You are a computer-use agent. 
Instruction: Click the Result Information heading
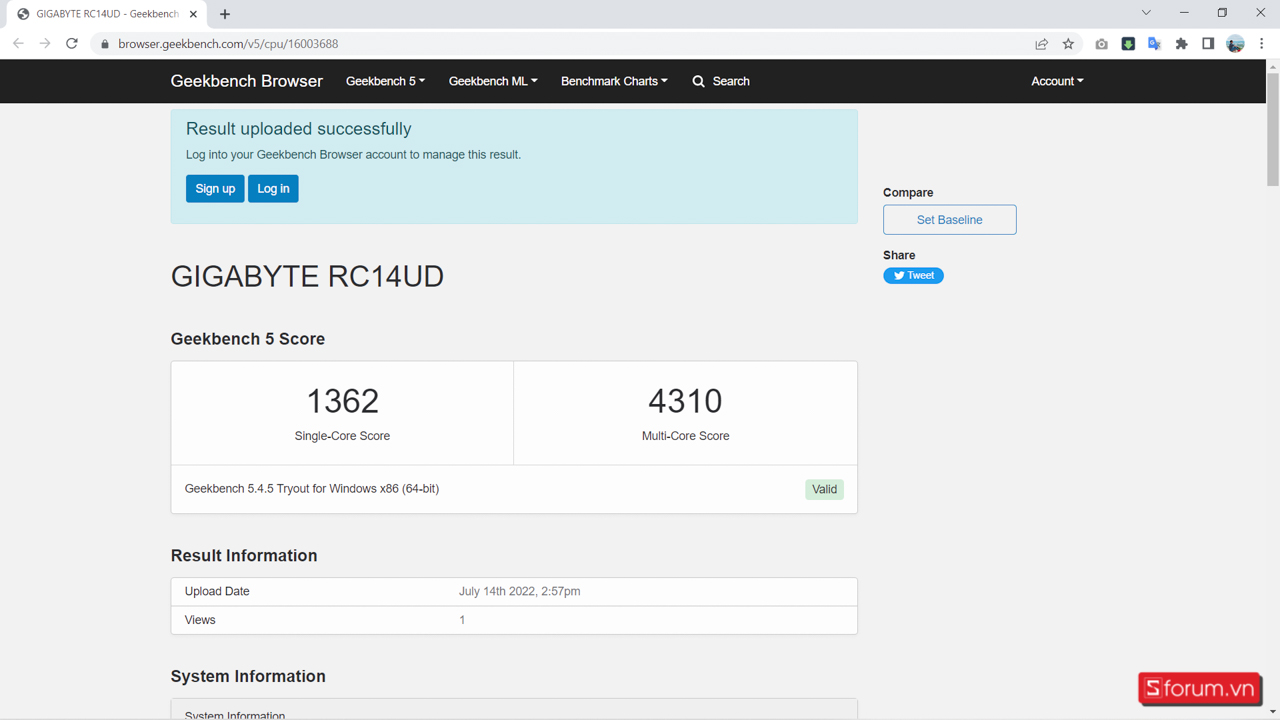click(244, 556)
